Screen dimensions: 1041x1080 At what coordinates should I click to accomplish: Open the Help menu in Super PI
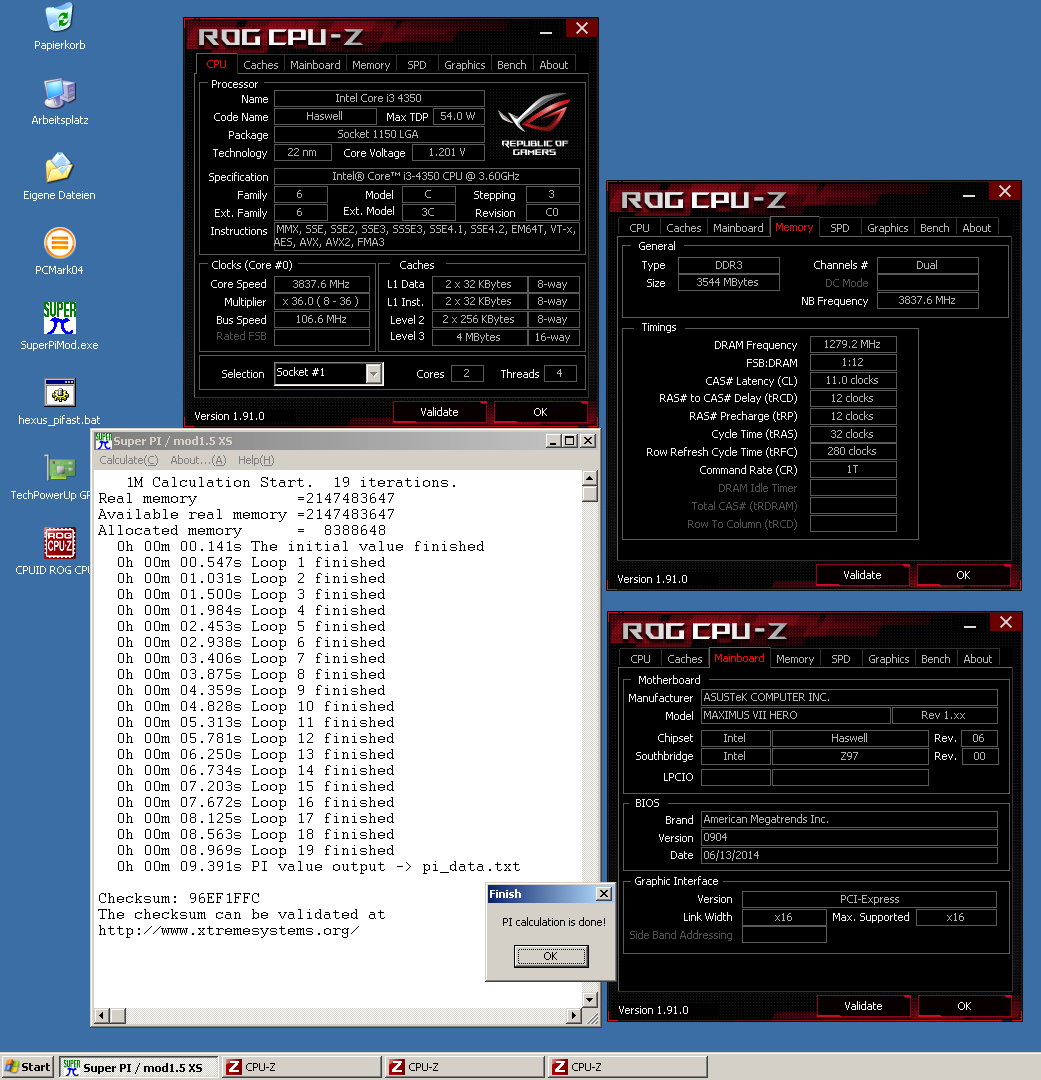point(256,460)
